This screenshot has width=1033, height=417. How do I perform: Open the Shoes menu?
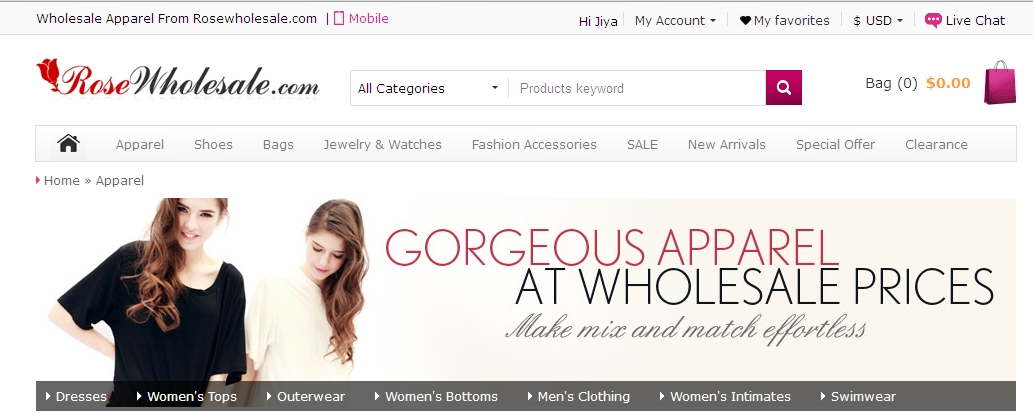[x=213, y=144]
